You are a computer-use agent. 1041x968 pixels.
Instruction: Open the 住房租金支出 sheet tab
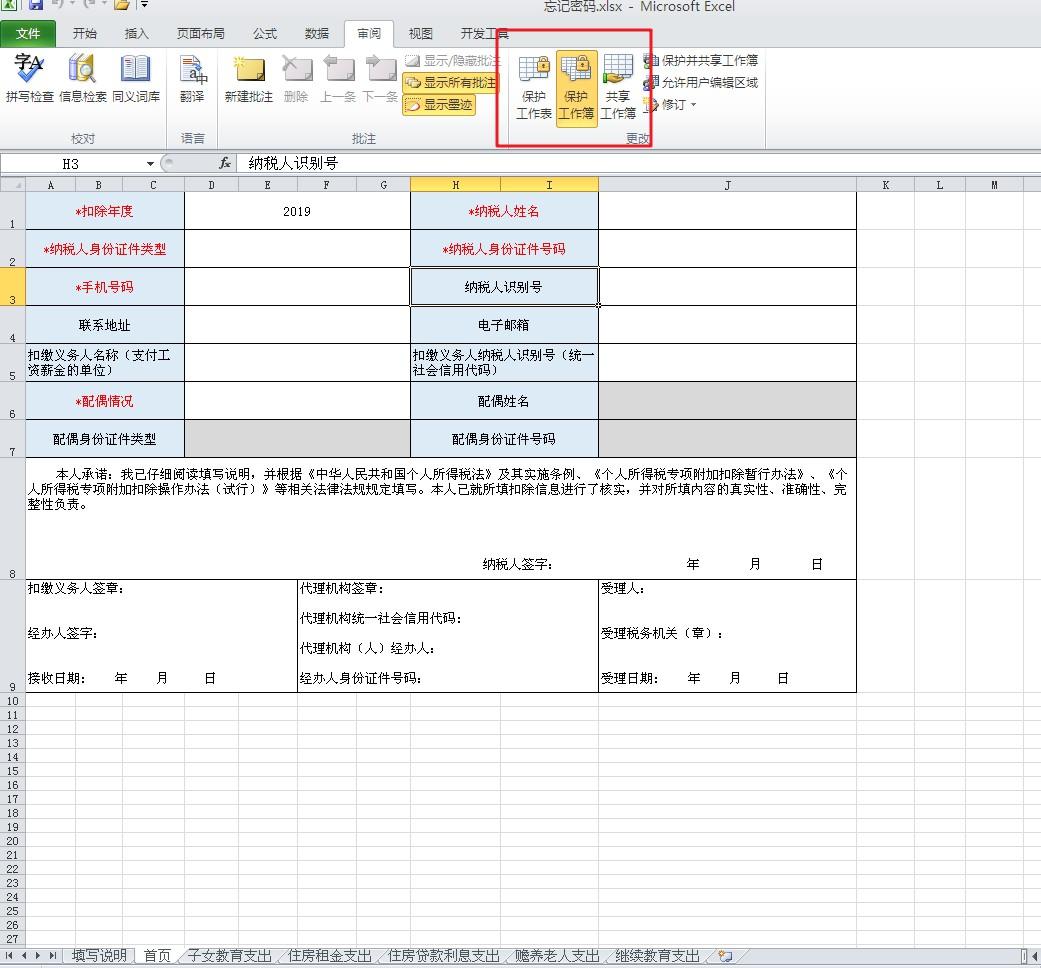[329, 955]
